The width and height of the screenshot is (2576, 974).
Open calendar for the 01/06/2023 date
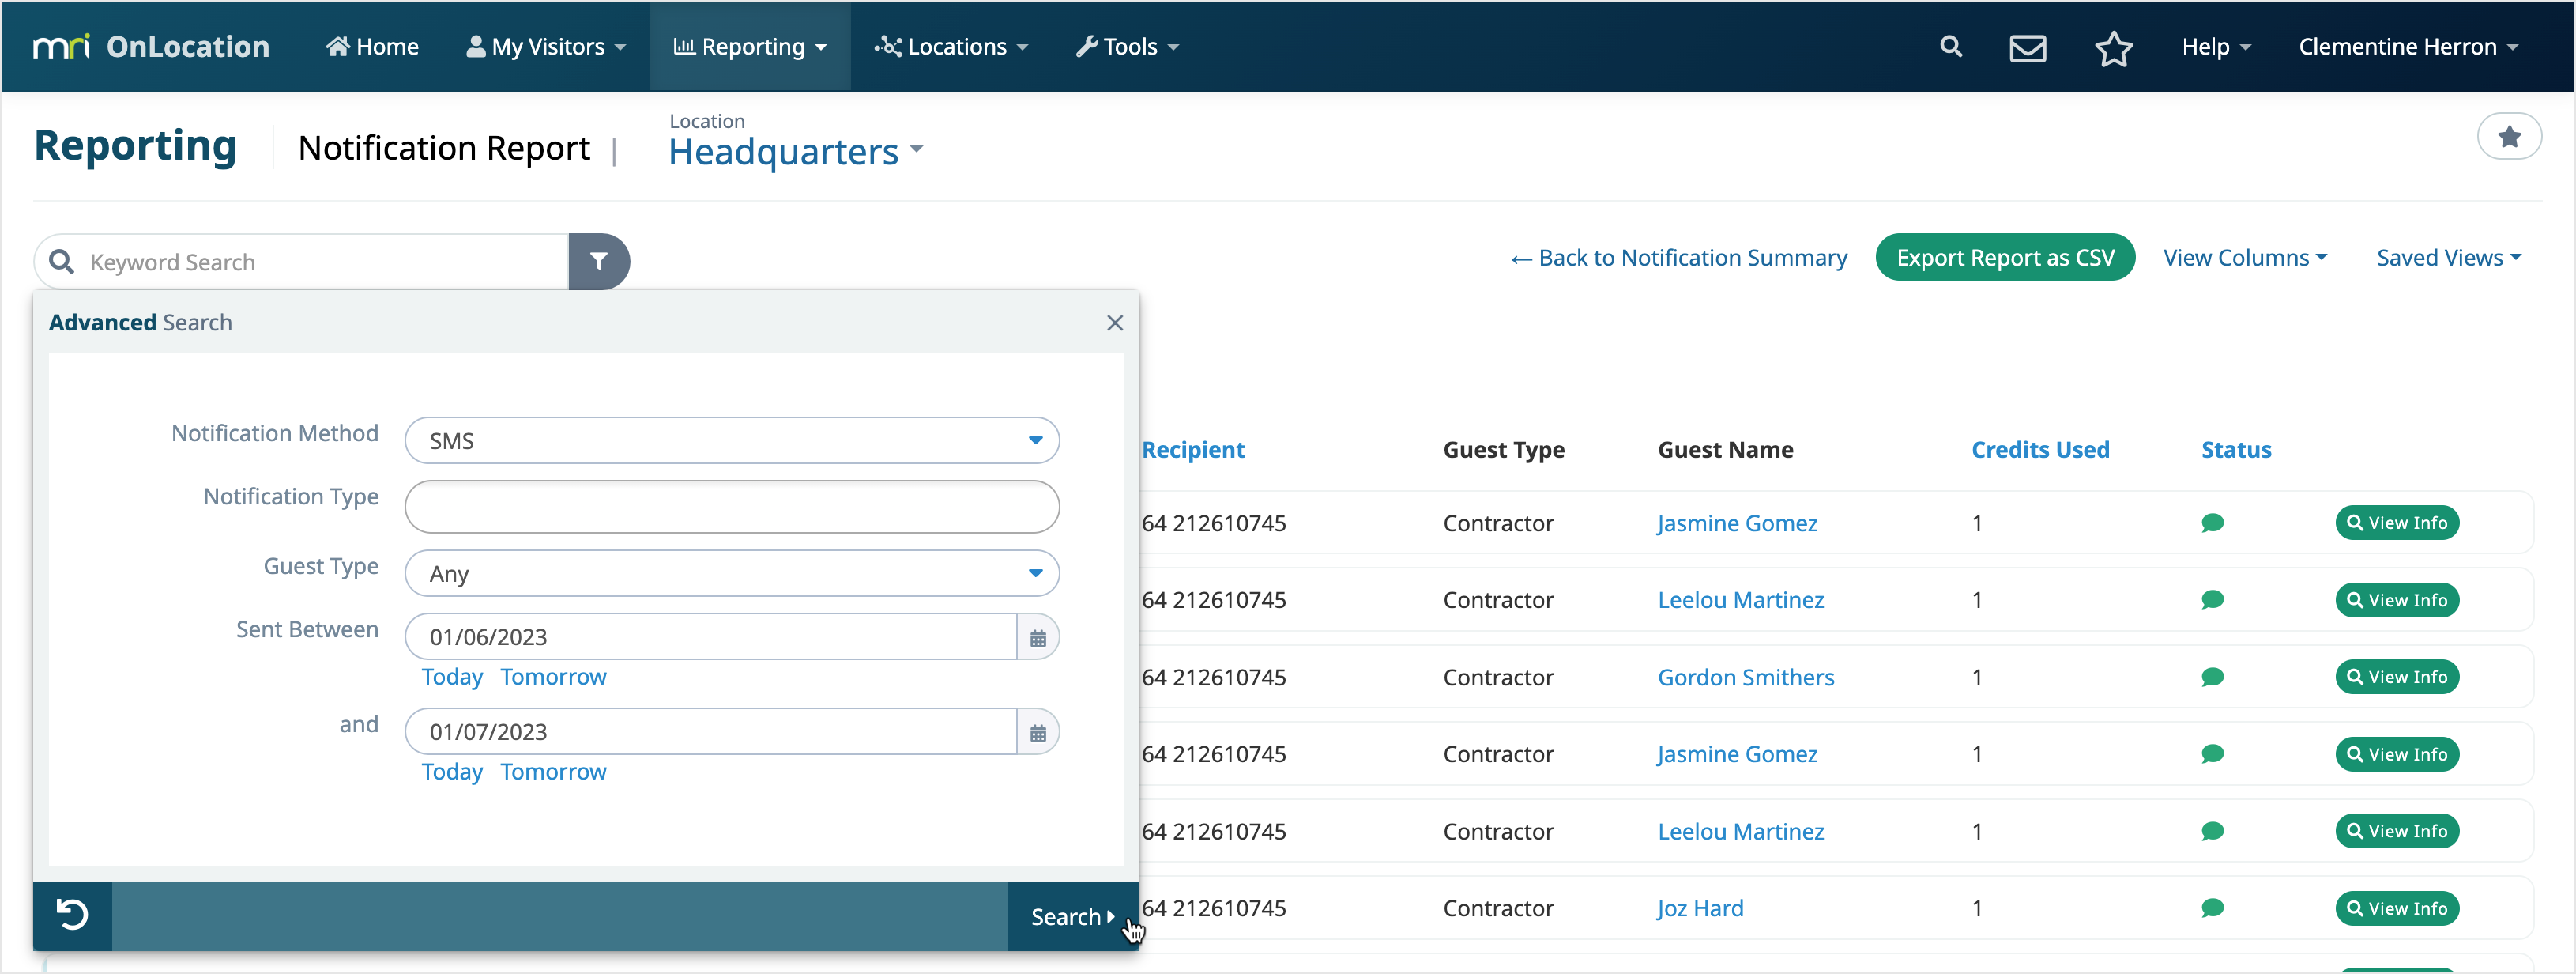(1038, 637)
